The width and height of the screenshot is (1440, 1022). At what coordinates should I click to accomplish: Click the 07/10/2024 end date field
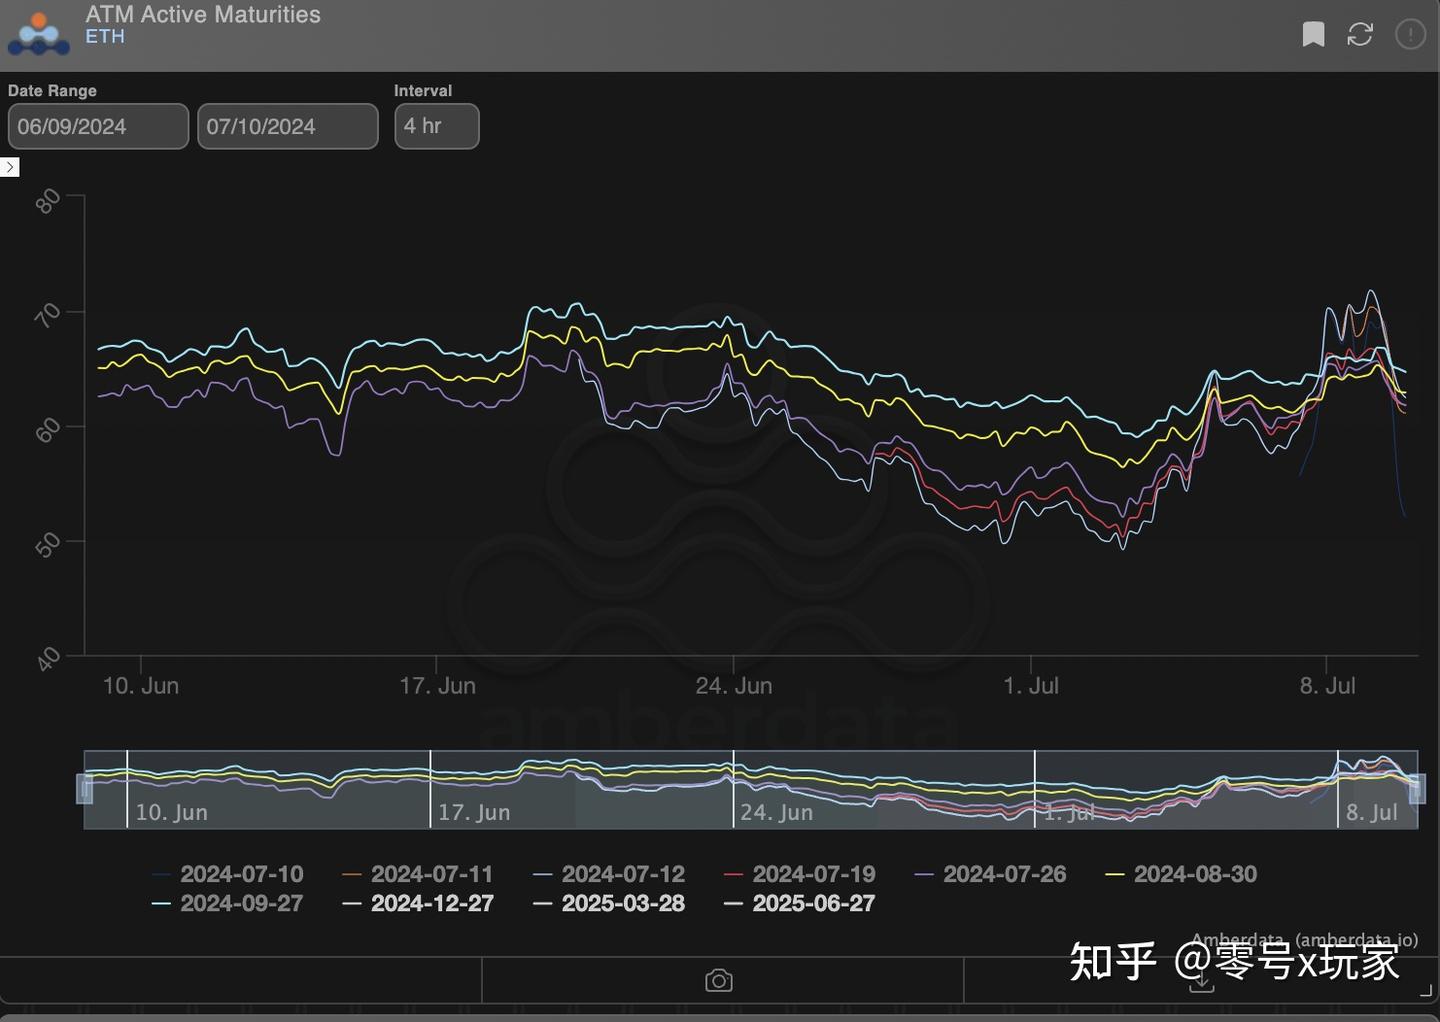pos(287,126)
